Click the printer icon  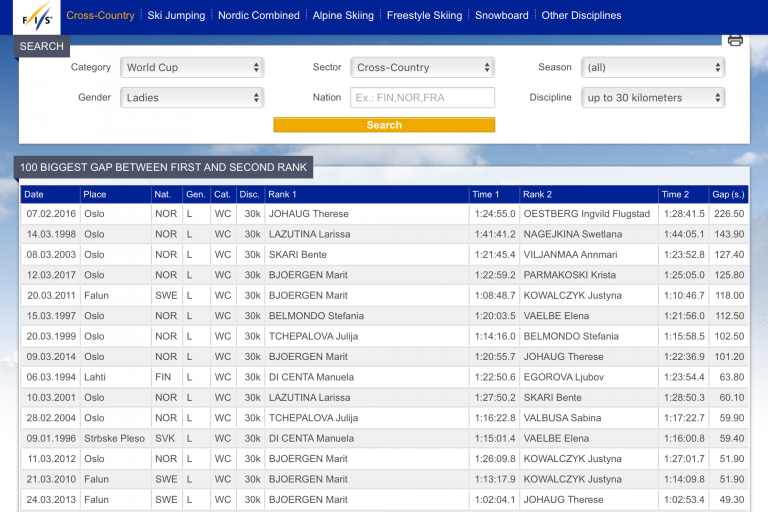click(x=735, y=41)
